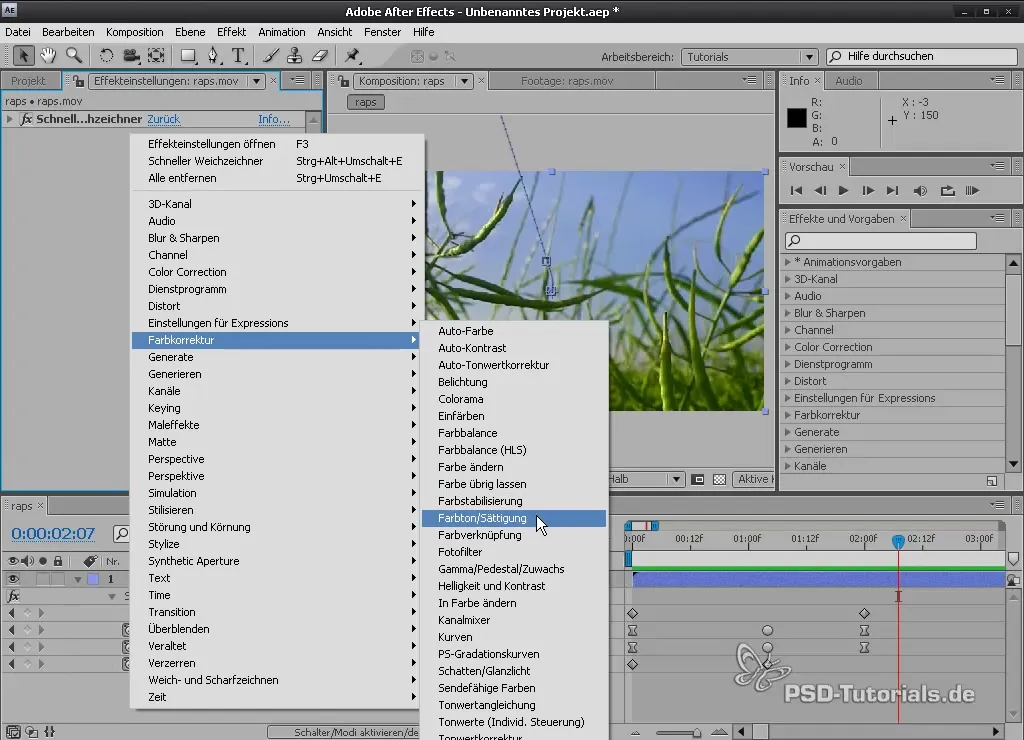Open the Komposition menu in menu bar
The width and height of the screenshot is (1024, 740).
pos(135,32)
